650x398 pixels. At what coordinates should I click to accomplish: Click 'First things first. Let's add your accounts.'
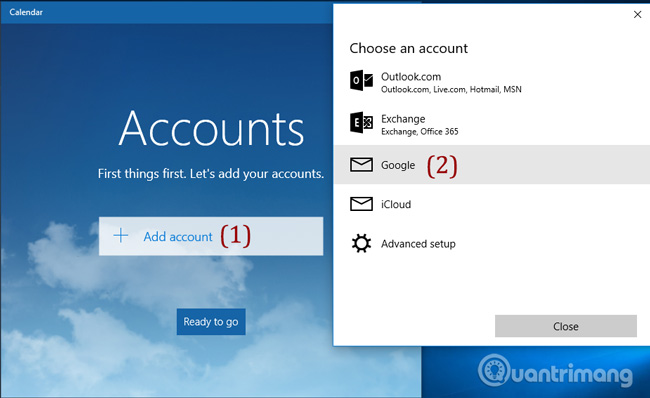[x=211, y=174]
